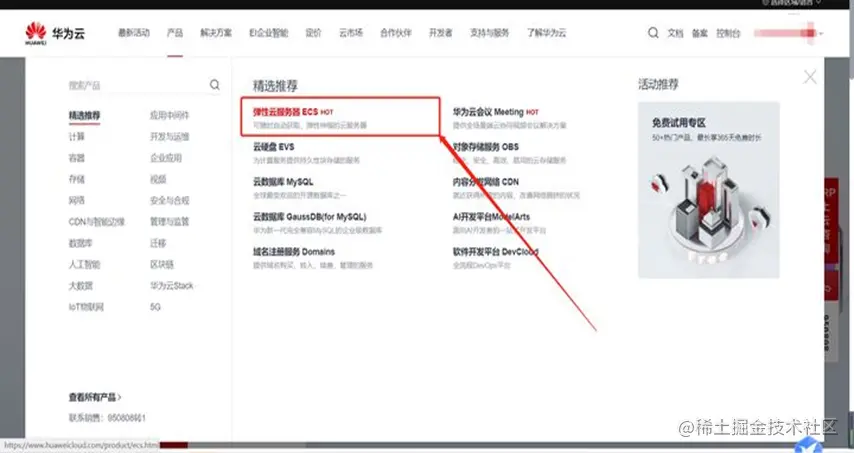Viewport: 854px width, 453px height.
Task: Open the 开发者 menu
Action: tap(441, 33)
